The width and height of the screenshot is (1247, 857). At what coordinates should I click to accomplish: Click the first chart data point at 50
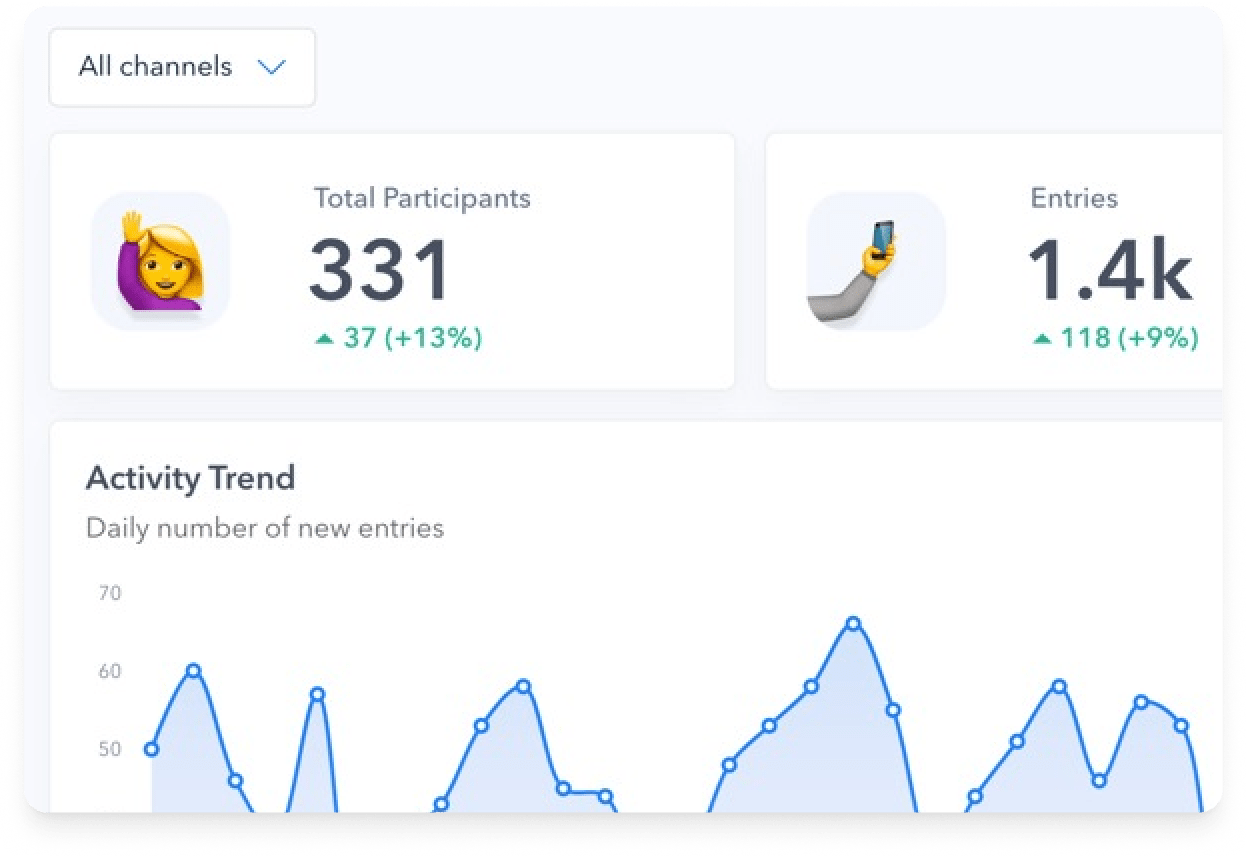(151, 749)
